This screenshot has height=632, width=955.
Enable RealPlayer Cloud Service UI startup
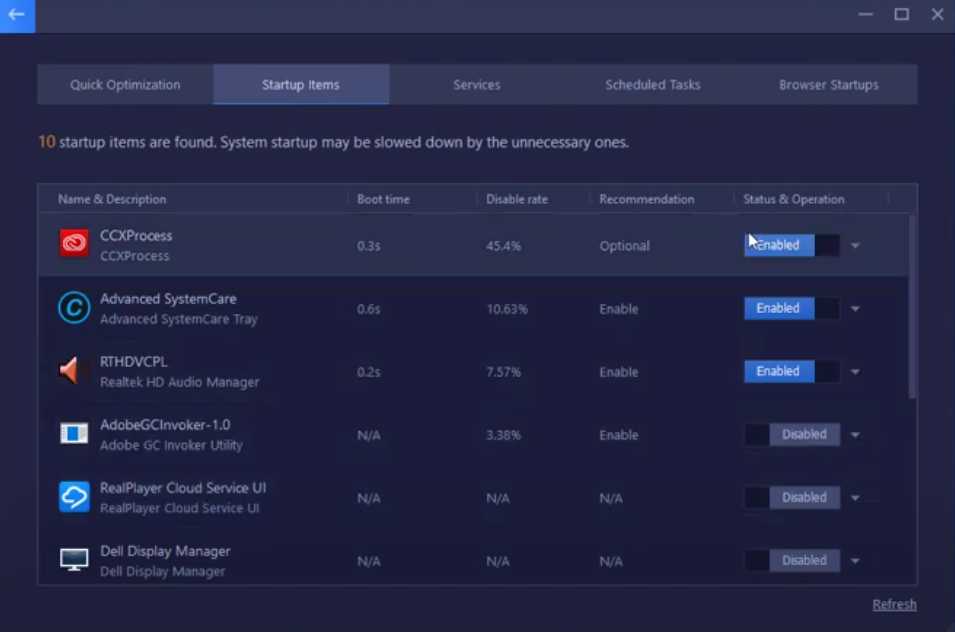pos(791,498)
